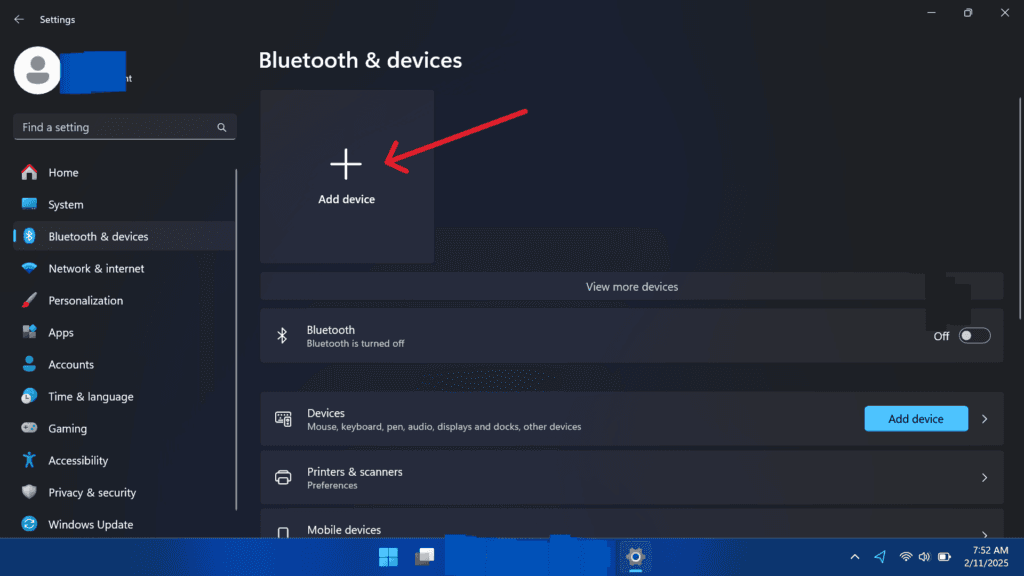Screen dimensions: 1024x576
Task: Click the Preferences text under Printers
Action: coord(332,485)
